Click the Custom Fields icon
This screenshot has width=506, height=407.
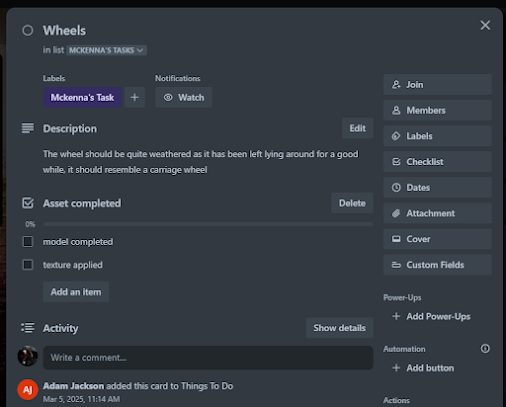[396, 265]
